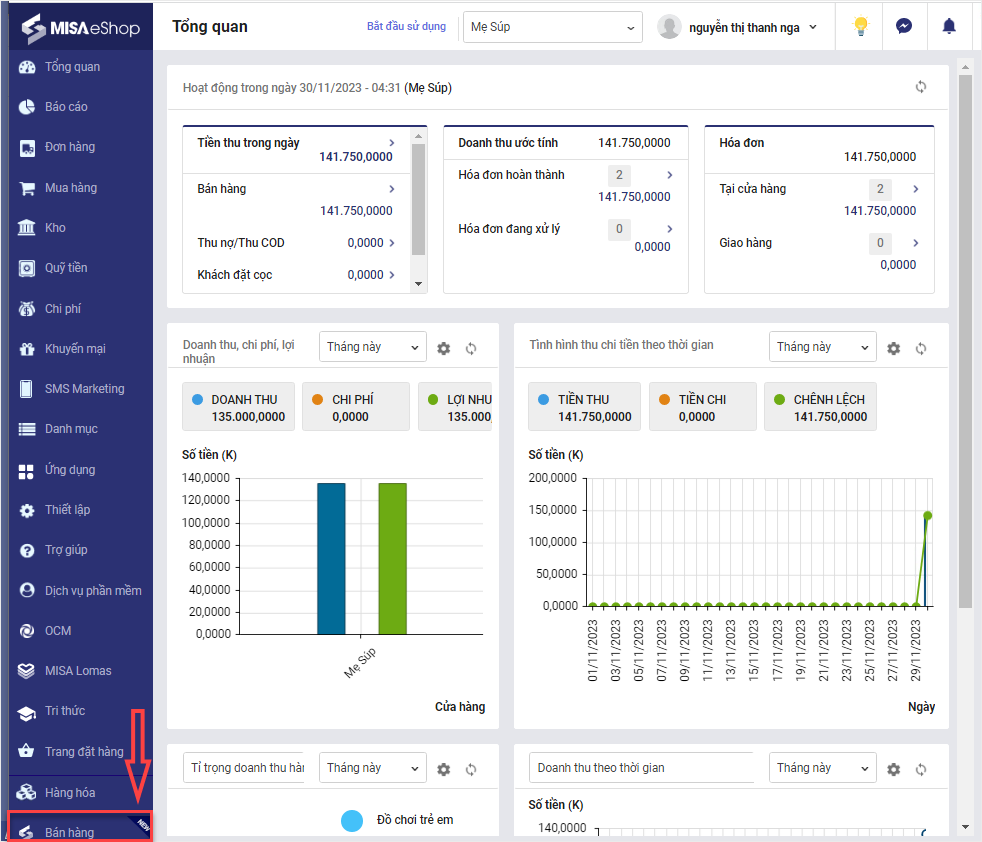
Task: Open settings gear for revenue chart
Action: (444, 348)
